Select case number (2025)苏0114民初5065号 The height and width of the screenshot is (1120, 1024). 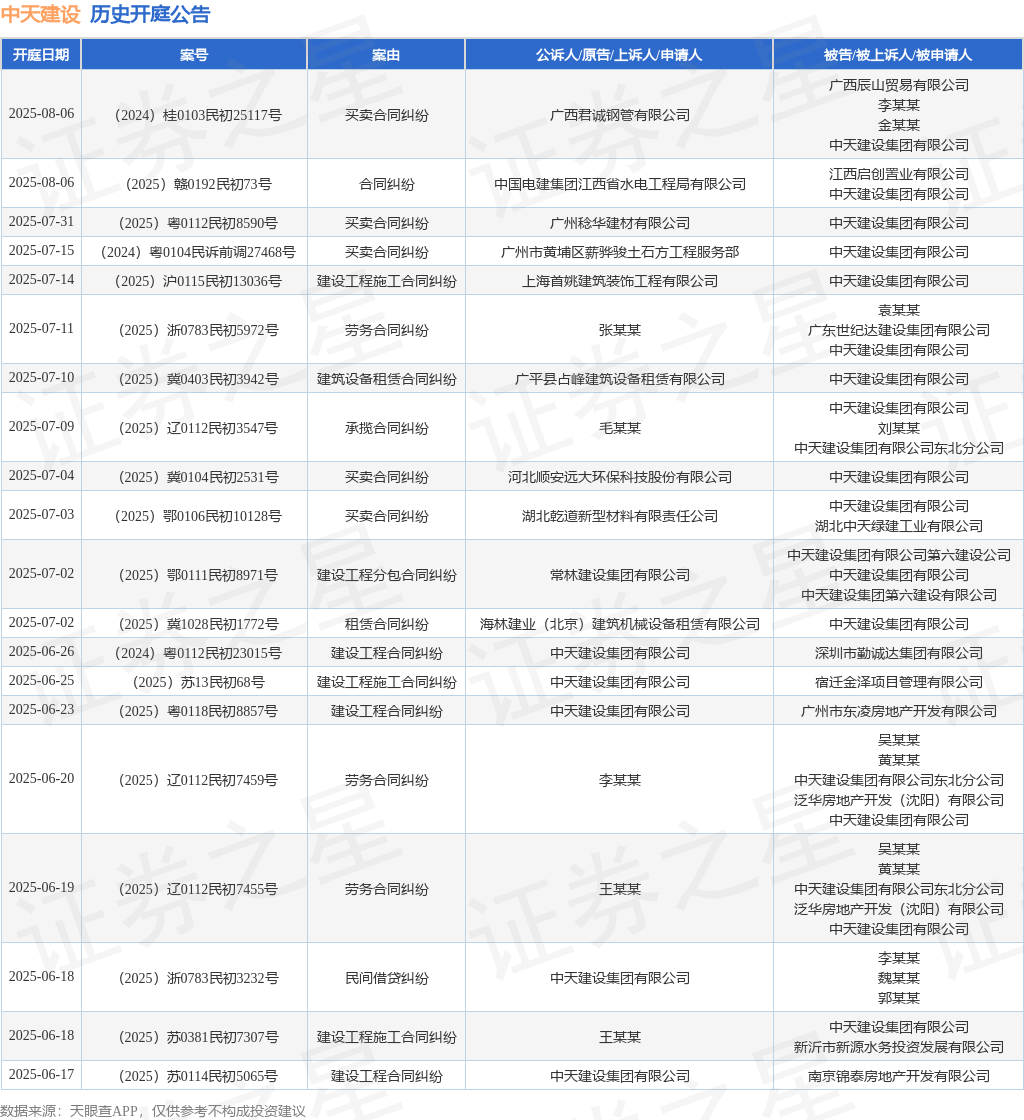198,1076
